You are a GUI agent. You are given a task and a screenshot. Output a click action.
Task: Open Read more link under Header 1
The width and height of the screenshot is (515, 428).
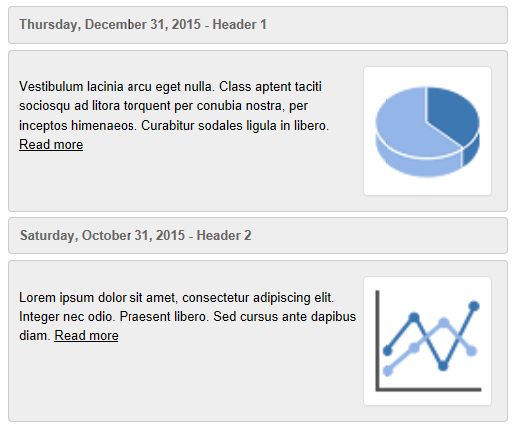coord(51,145)
